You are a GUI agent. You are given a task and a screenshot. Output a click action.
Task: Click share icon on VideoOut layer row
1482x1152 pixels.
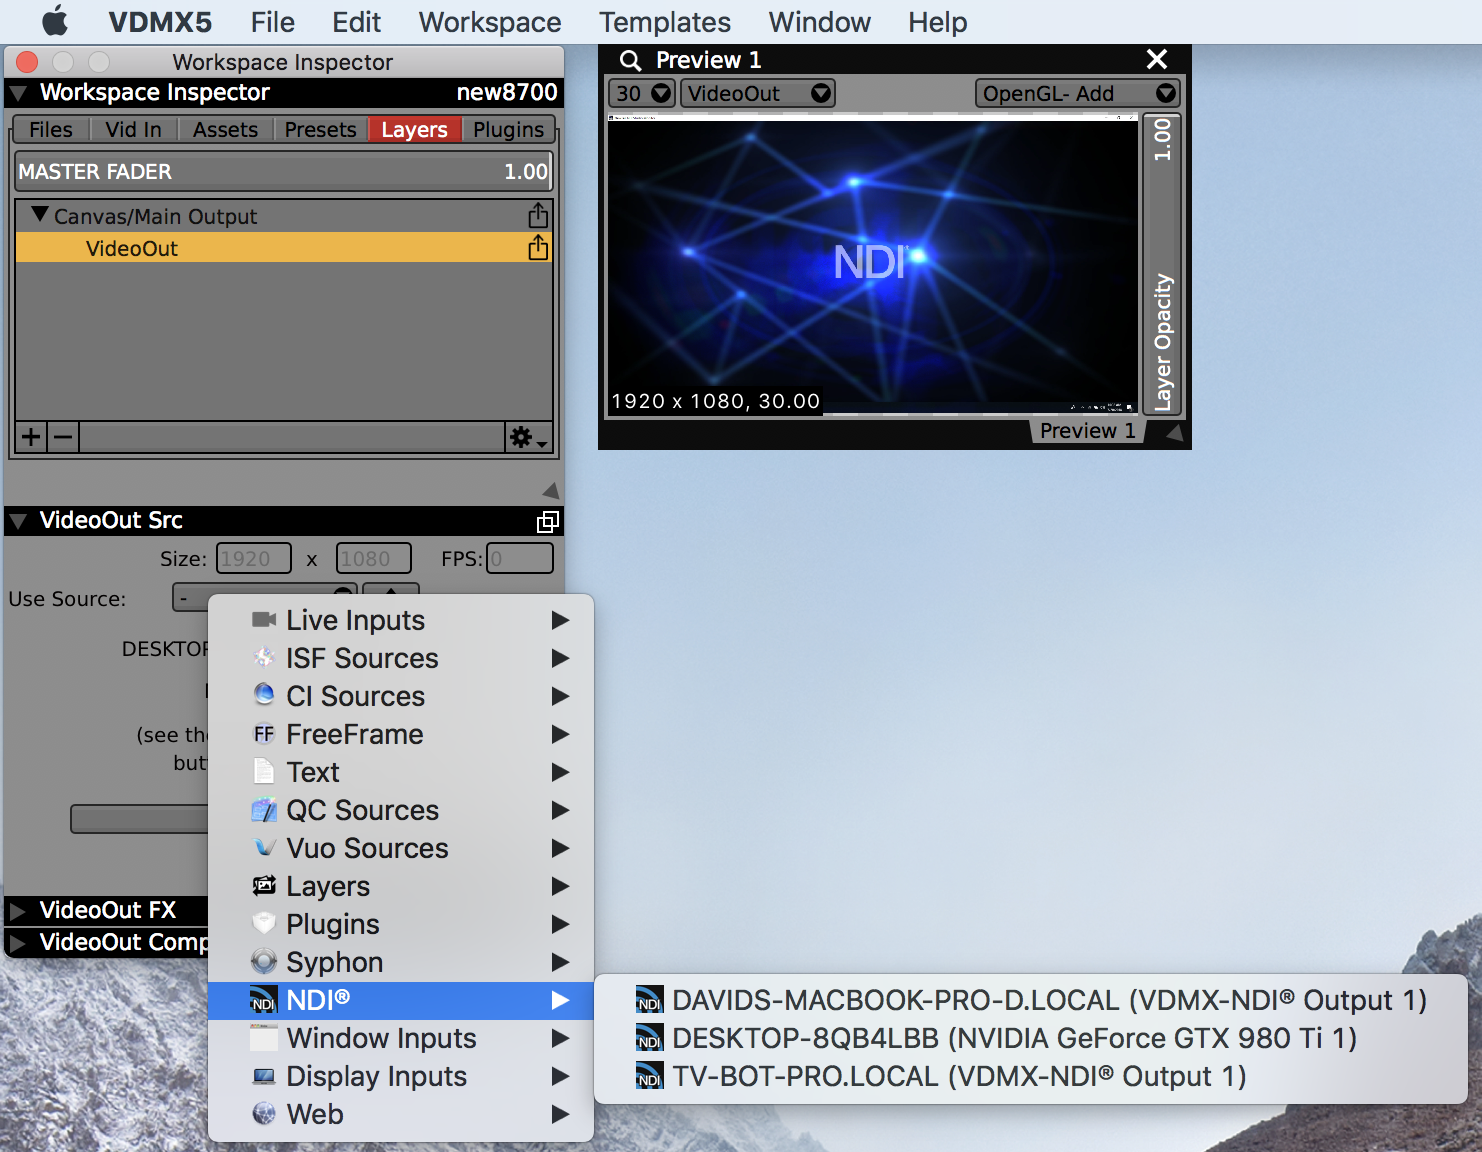[x=538, y=247]
